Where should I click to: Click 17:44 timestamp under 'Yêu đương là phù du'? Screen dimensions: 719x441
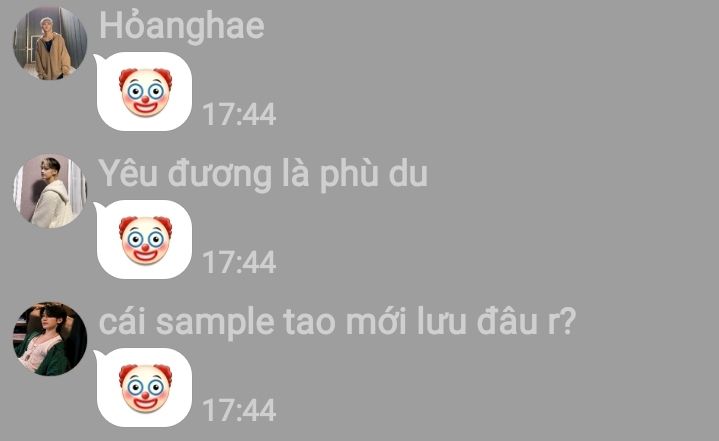[239, 262]
